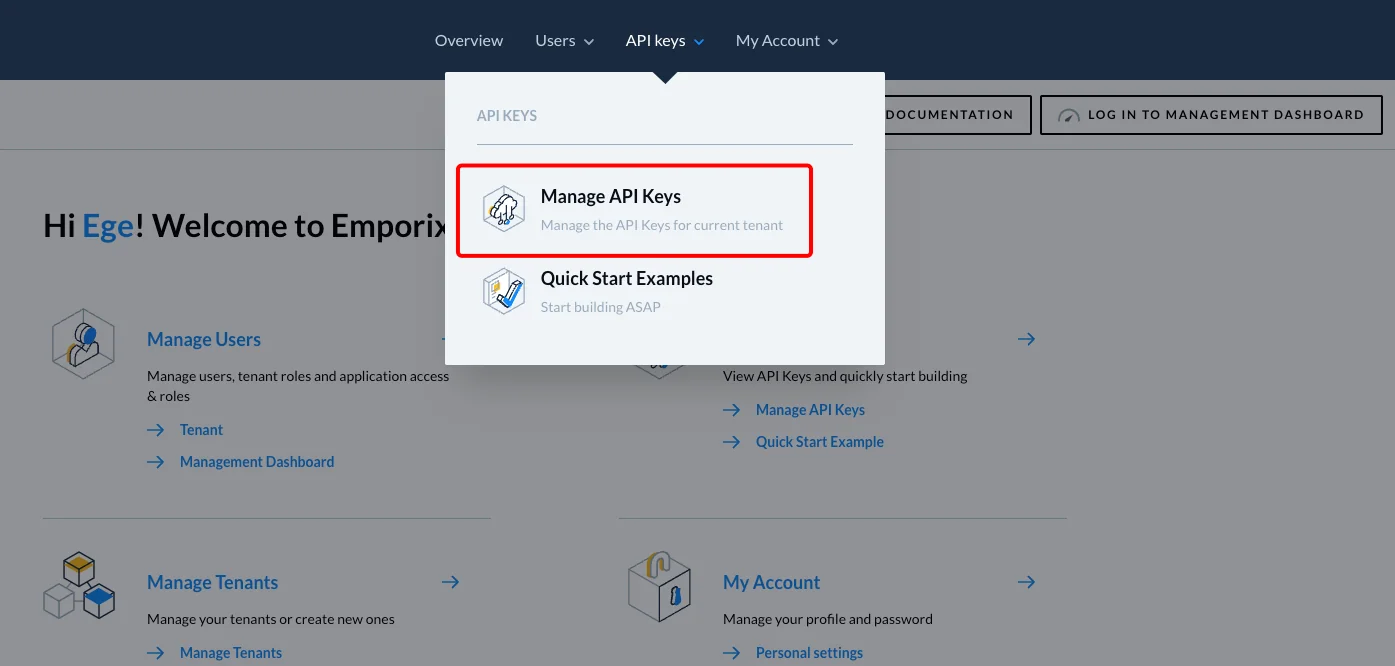
Task: Click the My Account padlock box icon
Action: [x=660, y=586]
